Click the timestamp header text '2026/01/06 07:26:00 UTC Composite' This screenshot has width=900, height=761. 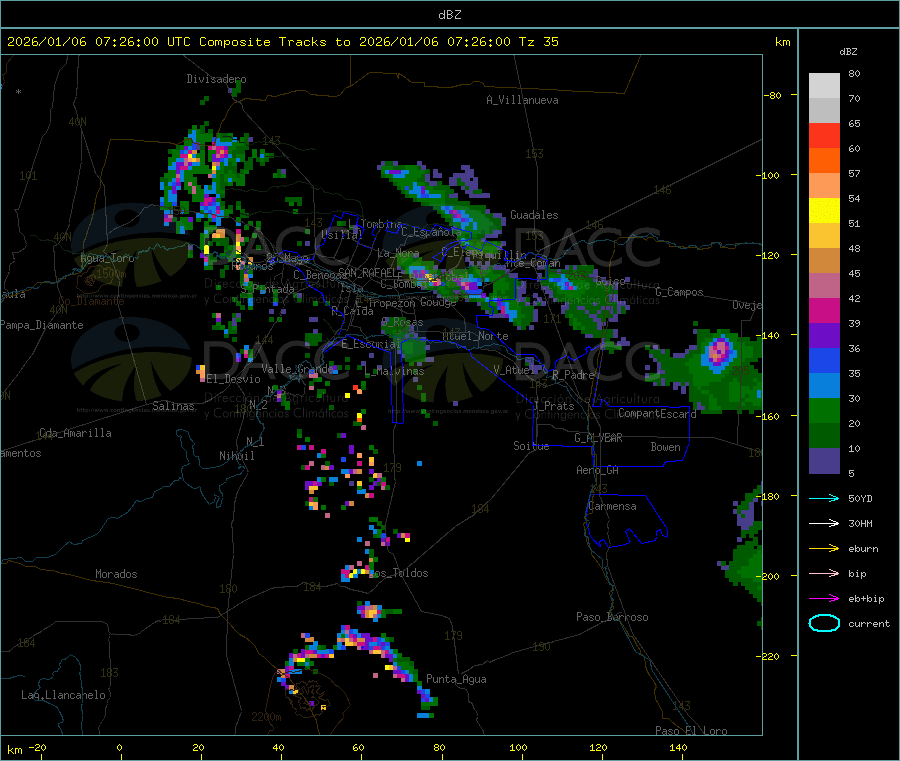click(139, 42)
